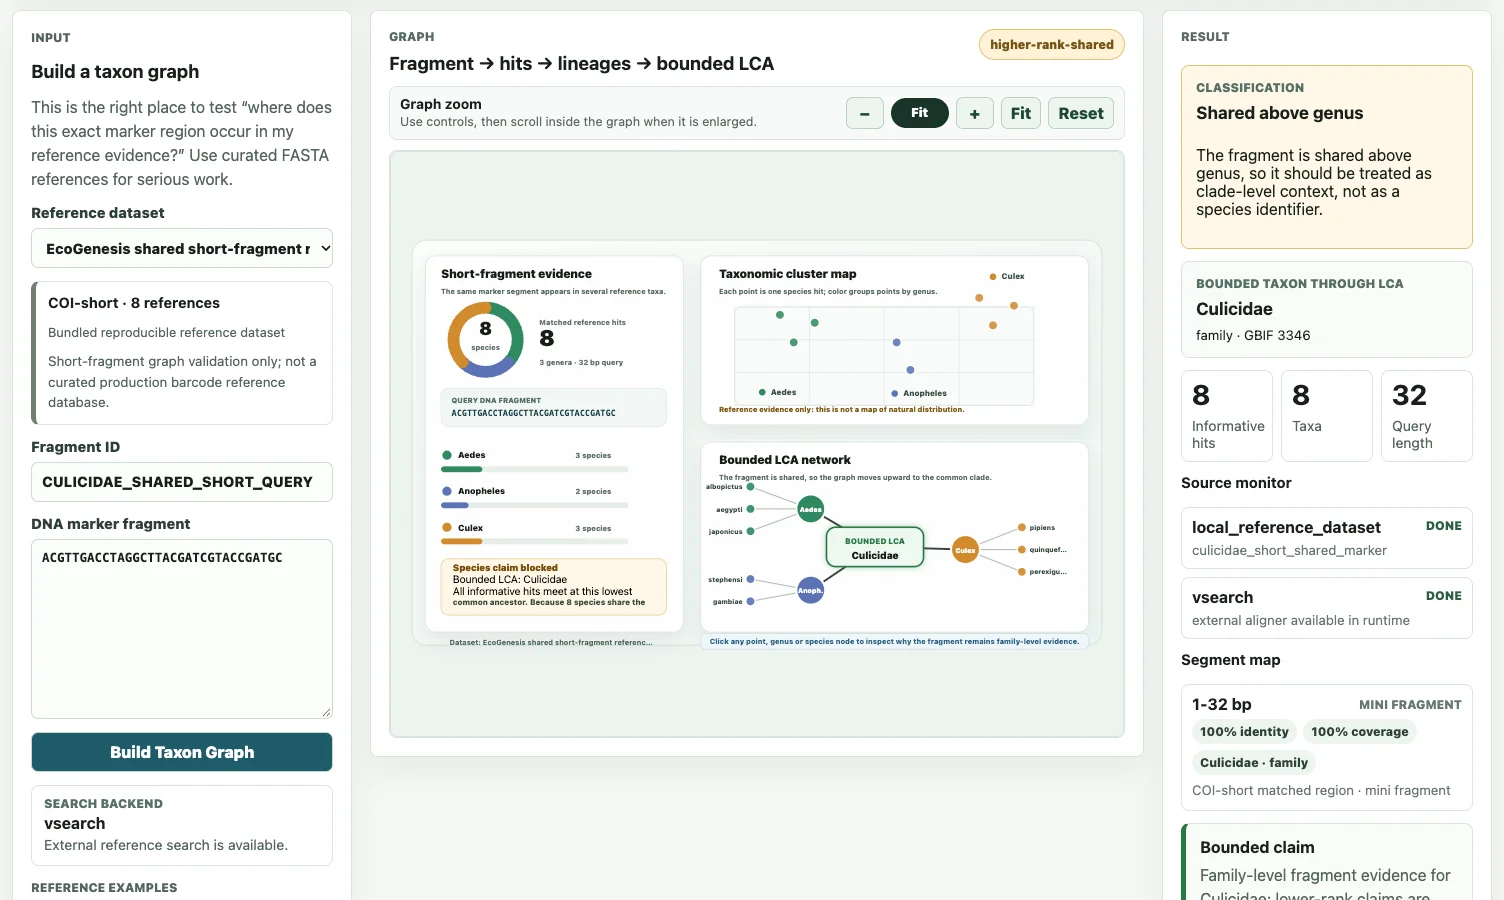Click the Fragment ID input field
This screenshot has height=900, width=1504.
tap(182, 482)
